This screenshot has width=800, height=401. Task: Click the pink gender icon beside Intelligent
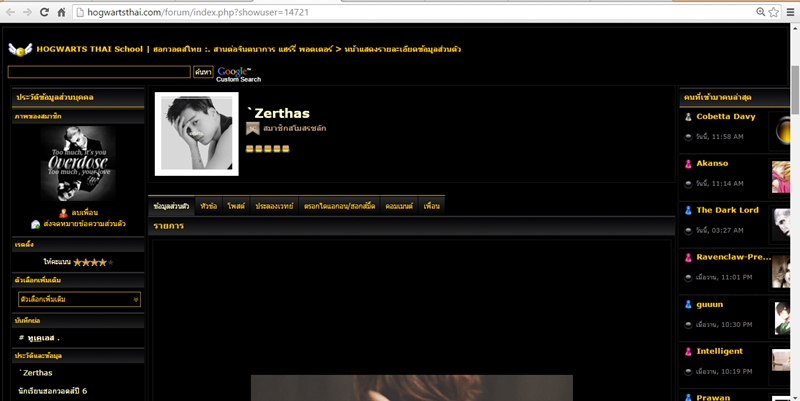coord(688,352)
